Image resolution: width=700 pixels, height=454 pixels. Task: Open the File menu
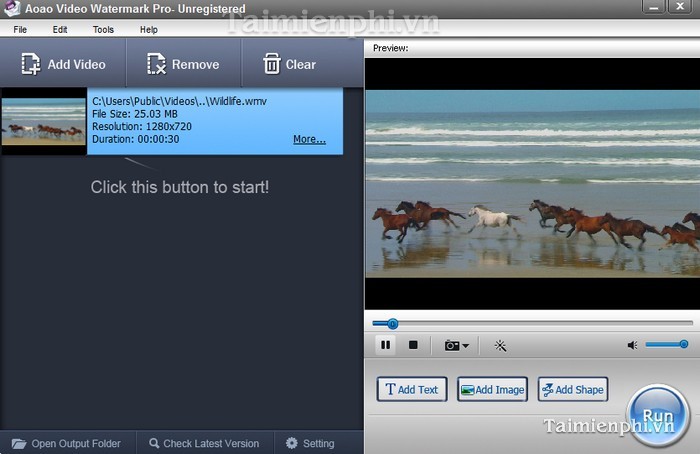point(20,29)
